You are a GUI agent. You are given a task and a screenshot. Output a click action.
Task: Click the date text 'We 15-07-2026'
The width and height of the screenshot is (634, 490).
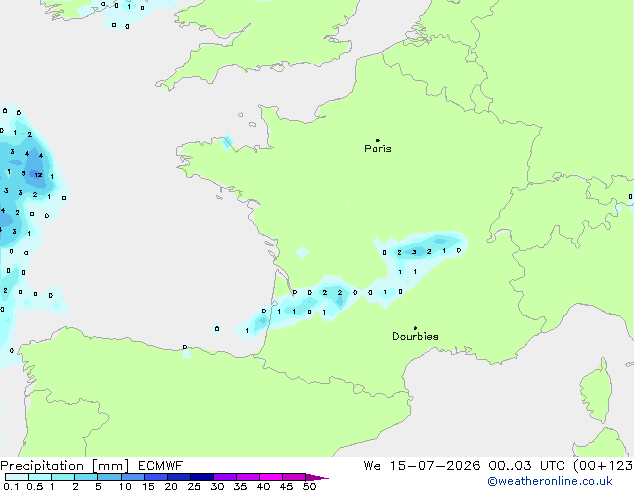[x=422, y=466]
